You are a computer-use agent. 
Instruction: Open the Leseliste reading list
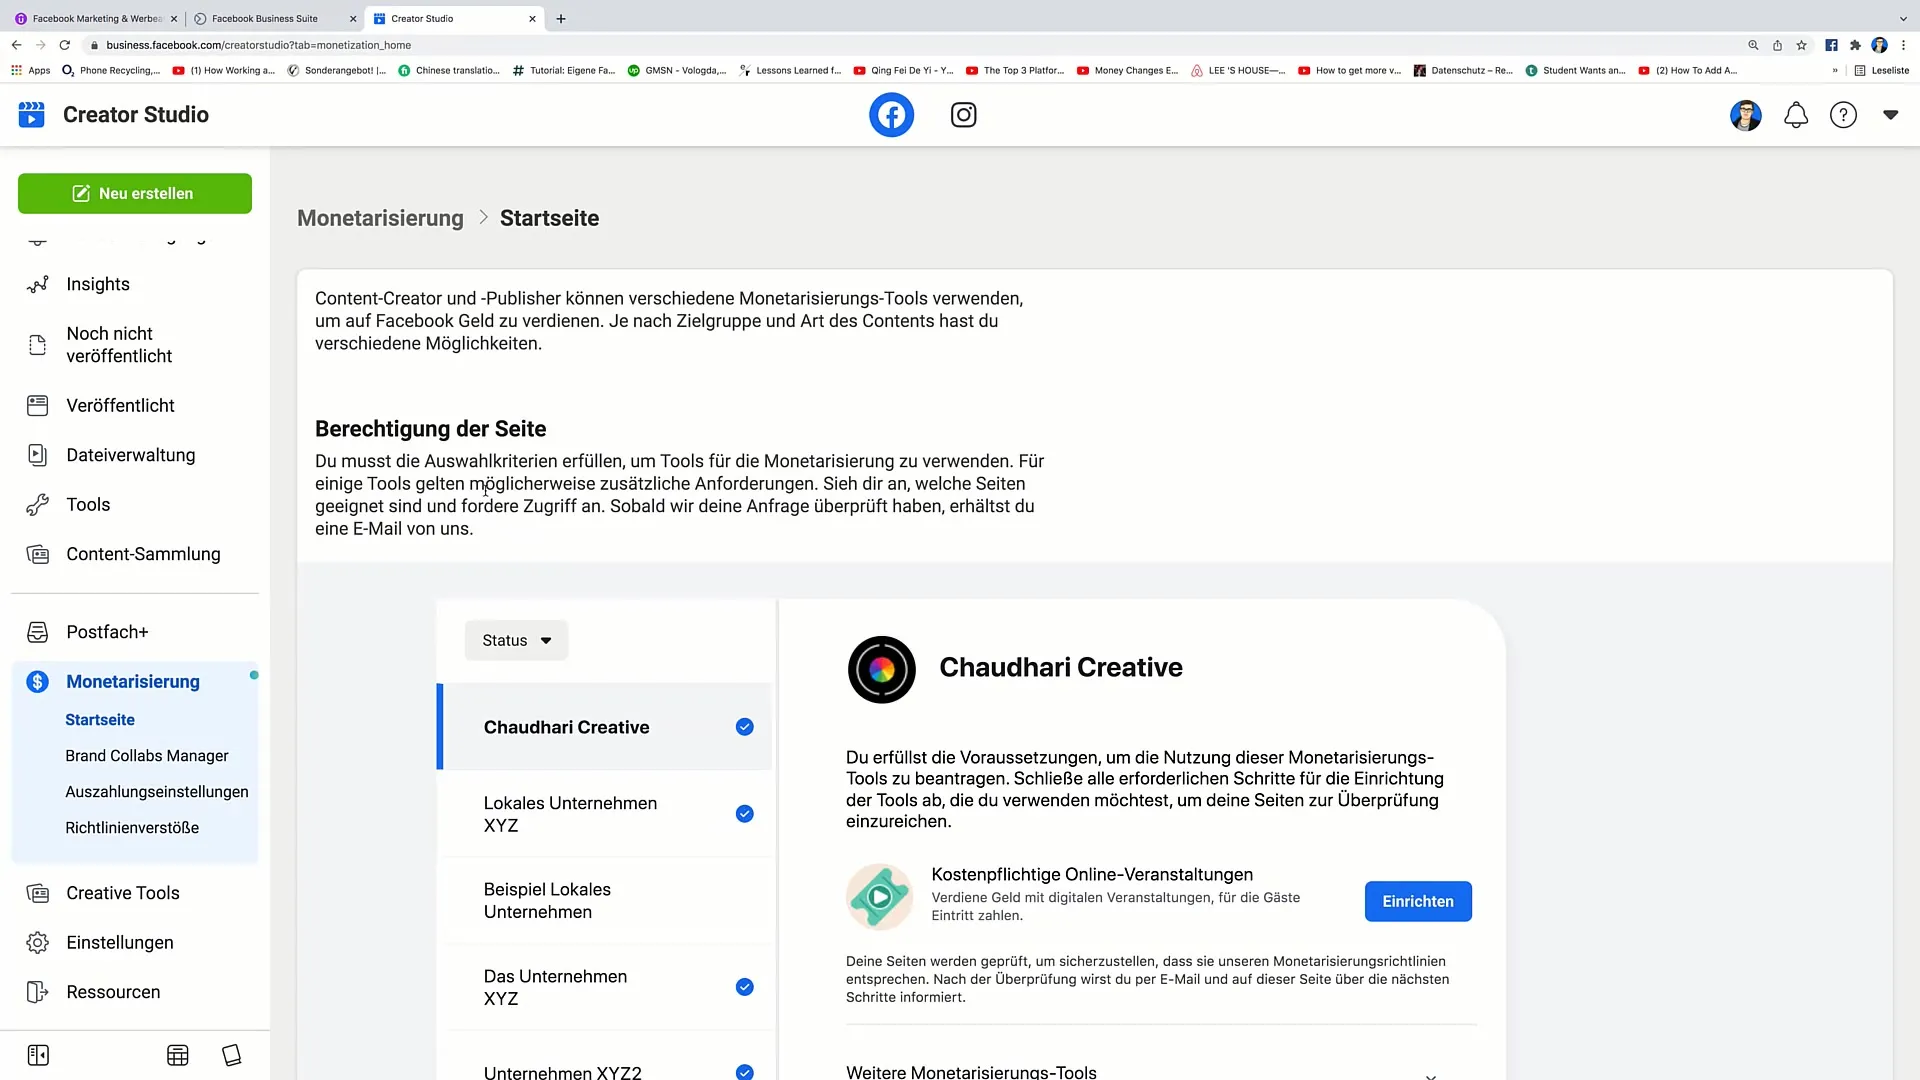[x=1881, y=71]
